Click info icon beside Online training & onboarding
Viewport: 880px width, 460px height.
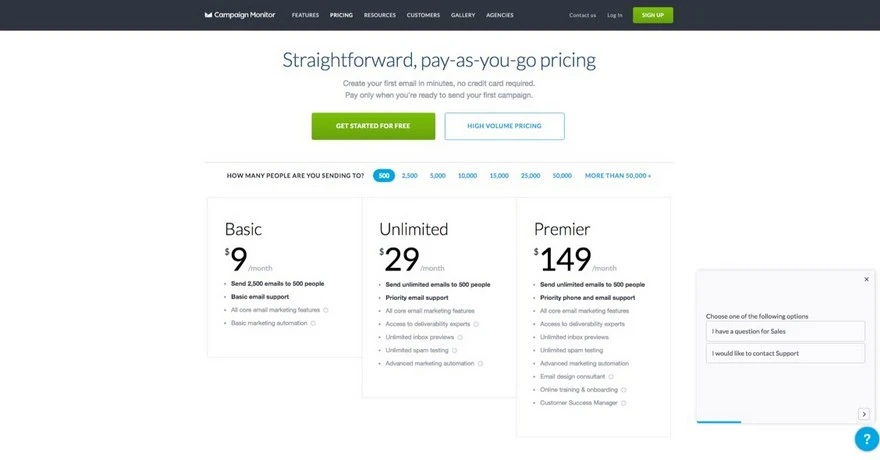(x=622, y=390)
